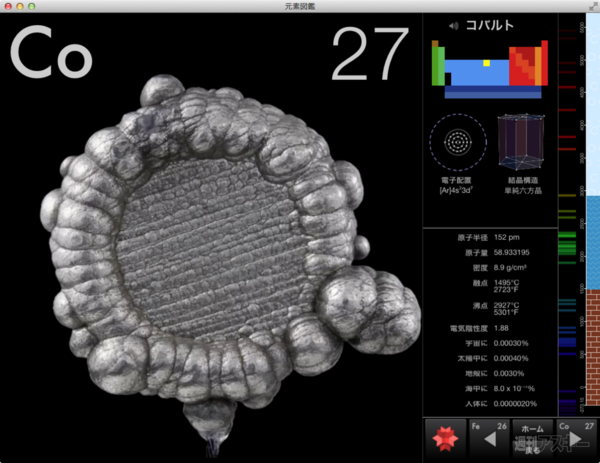Viewport: 600px width, 463px height.
Task: Click the コバルト element name heading
Action: pyautogui.click(x=489, y=26)
